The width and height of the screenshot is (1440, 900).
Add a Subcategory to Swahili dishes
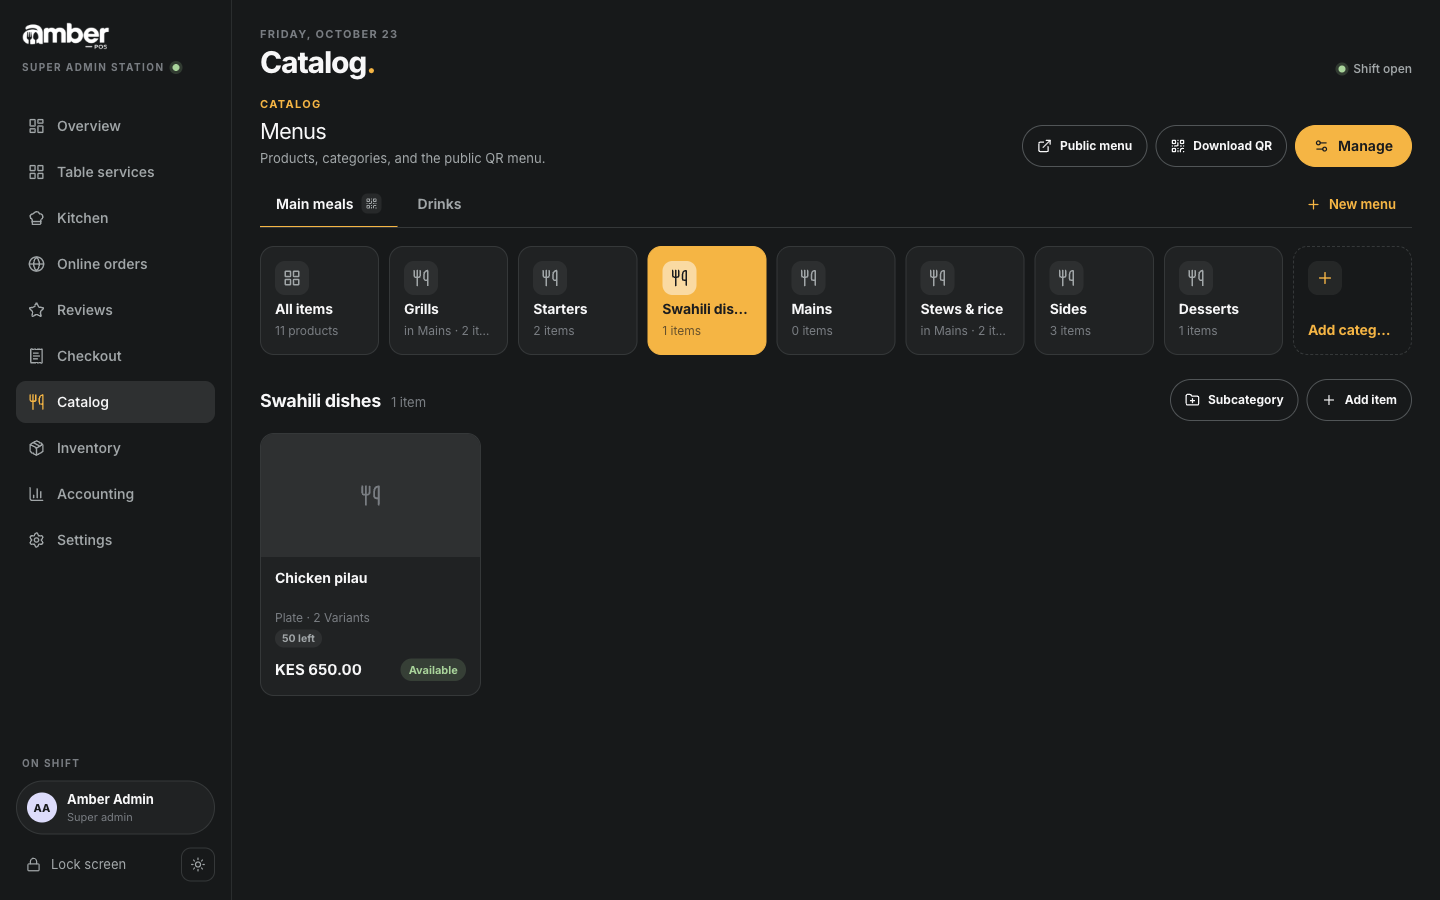click(1234, 400)
